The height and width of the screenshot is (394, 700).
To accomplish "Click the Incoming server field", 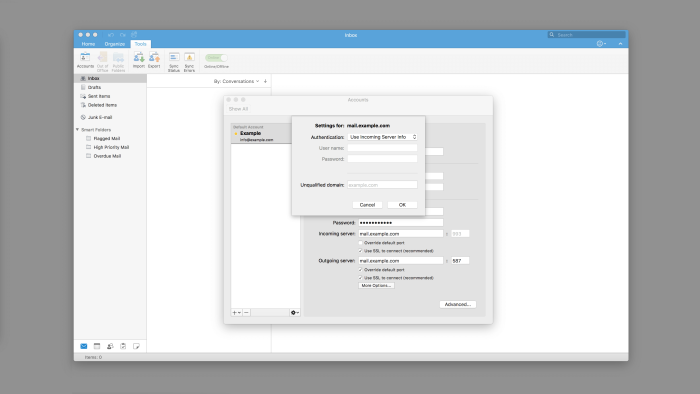I will click(401, 234).
